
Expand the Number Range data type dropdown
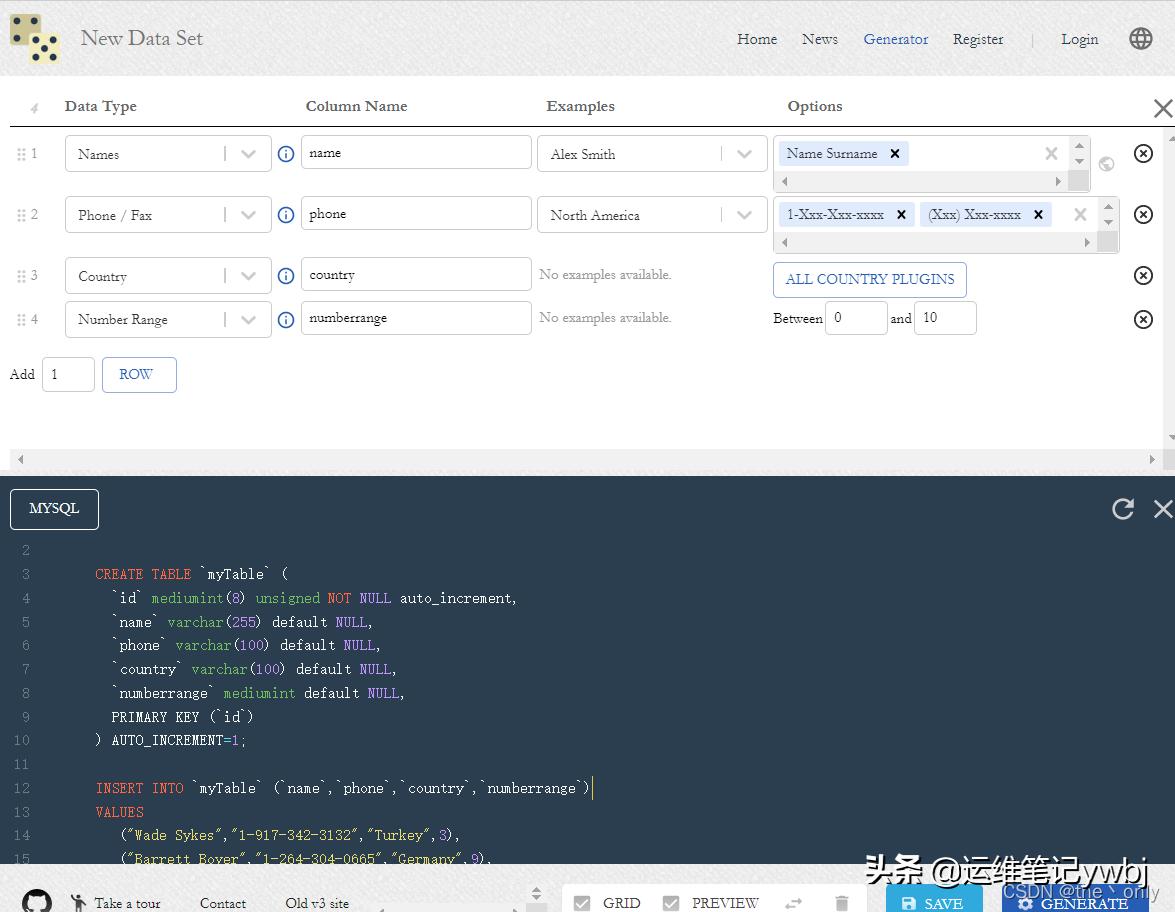(249, 320)
